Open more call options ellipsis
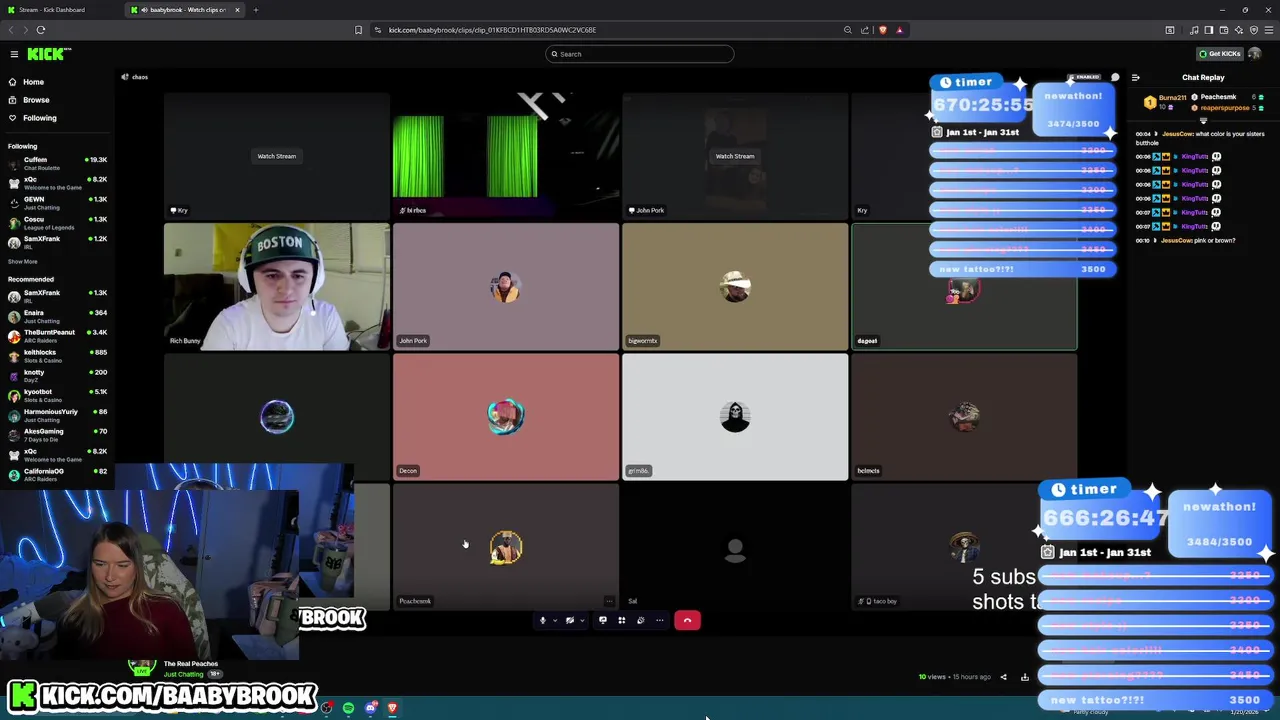Screen dimensions: 1280x720 [x=660, y=620]
